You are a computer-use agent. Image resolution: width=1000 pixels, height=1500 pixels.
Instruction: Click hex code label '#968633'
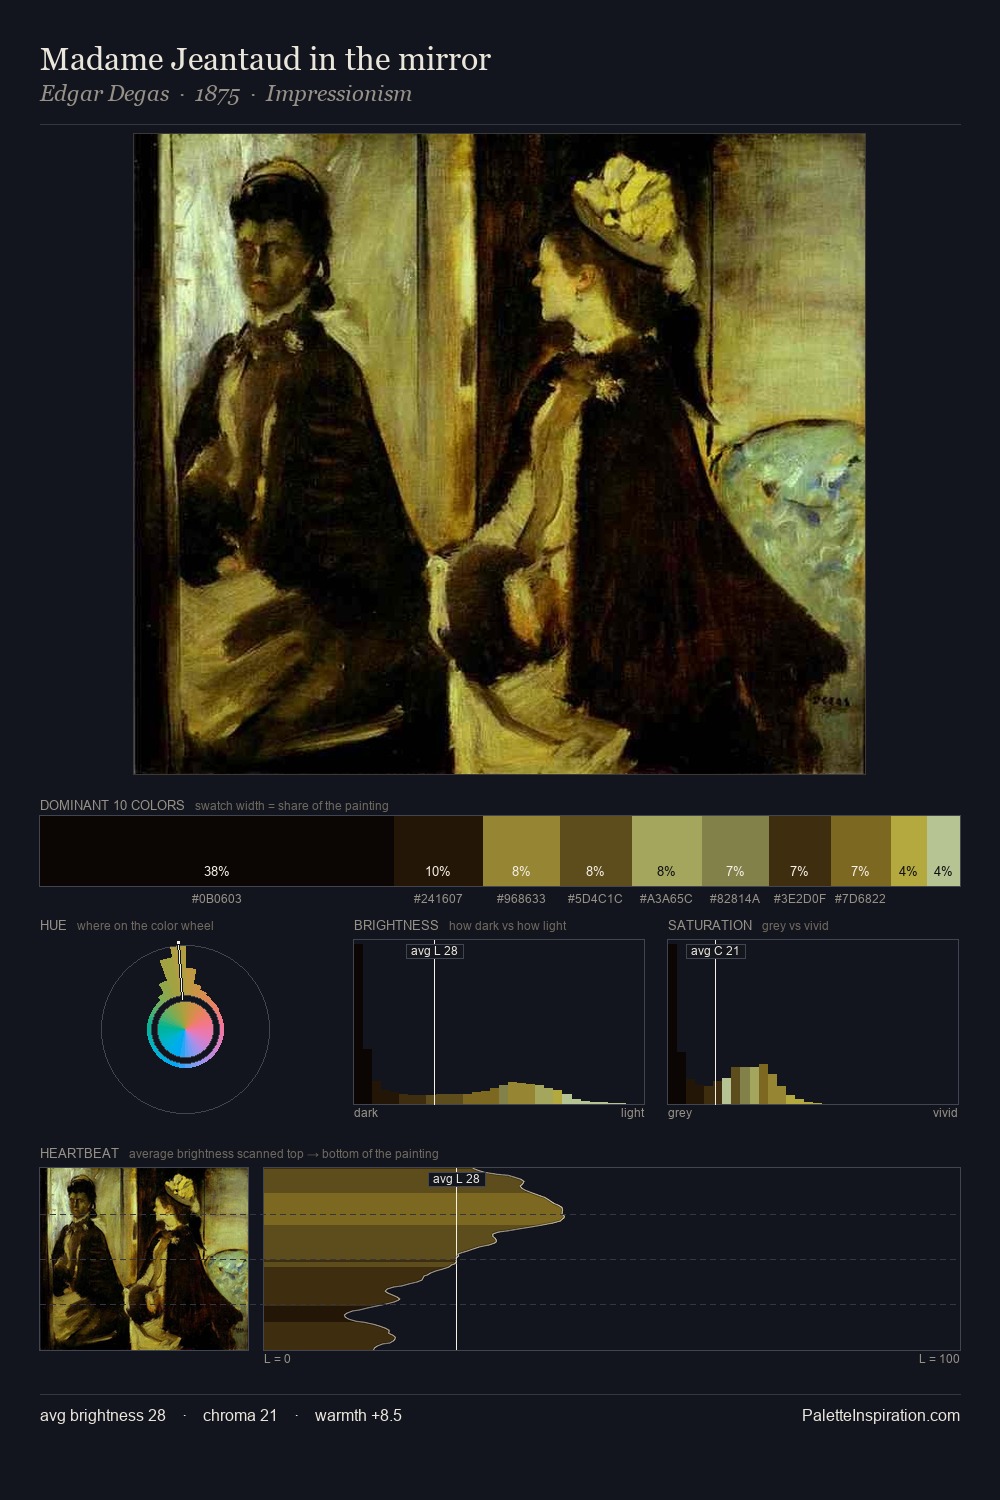click(521, 899)
